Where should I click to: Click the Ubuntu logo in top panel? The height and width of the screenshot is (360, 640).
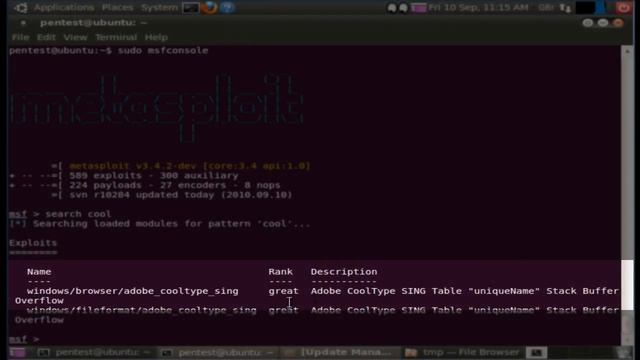click(21, 7)
